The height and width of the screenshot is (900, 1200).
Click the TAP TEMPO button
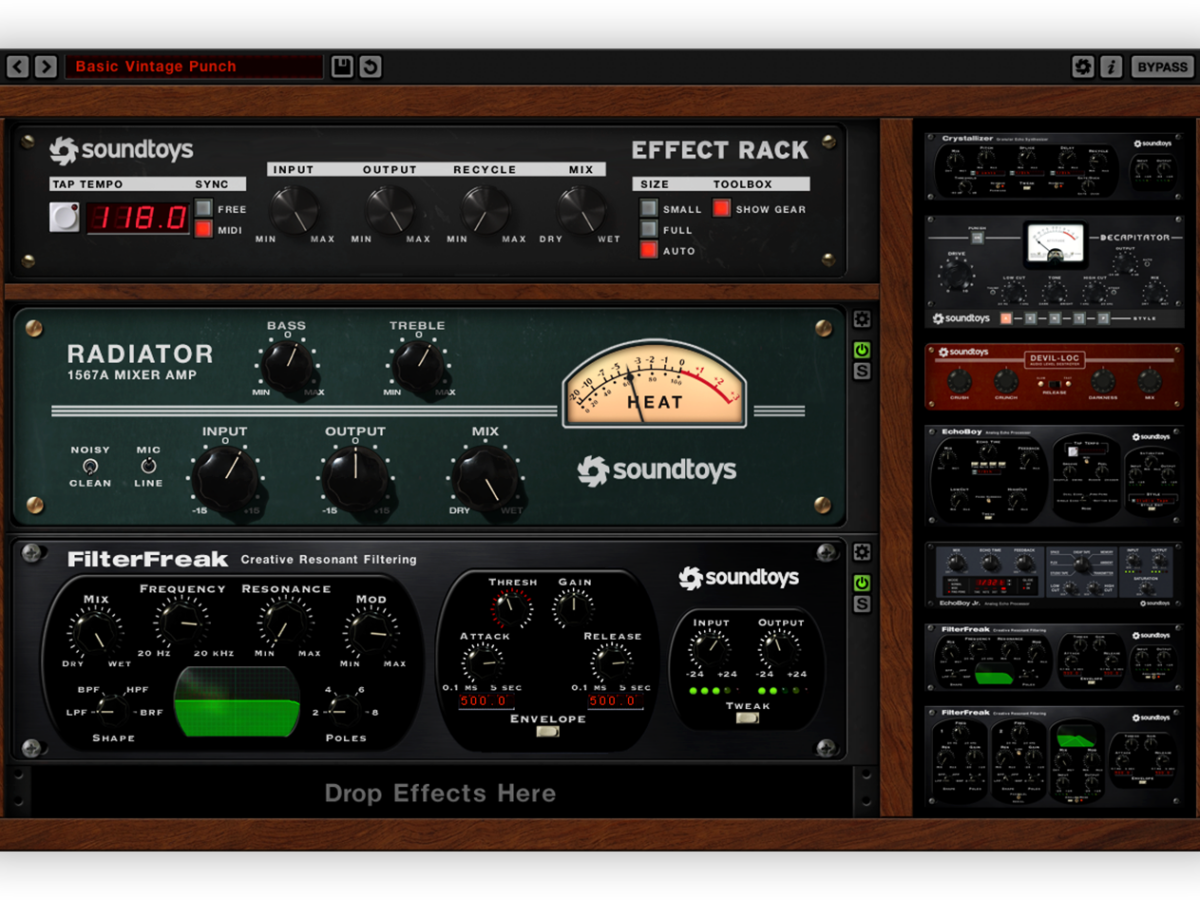tap(65, 217)
